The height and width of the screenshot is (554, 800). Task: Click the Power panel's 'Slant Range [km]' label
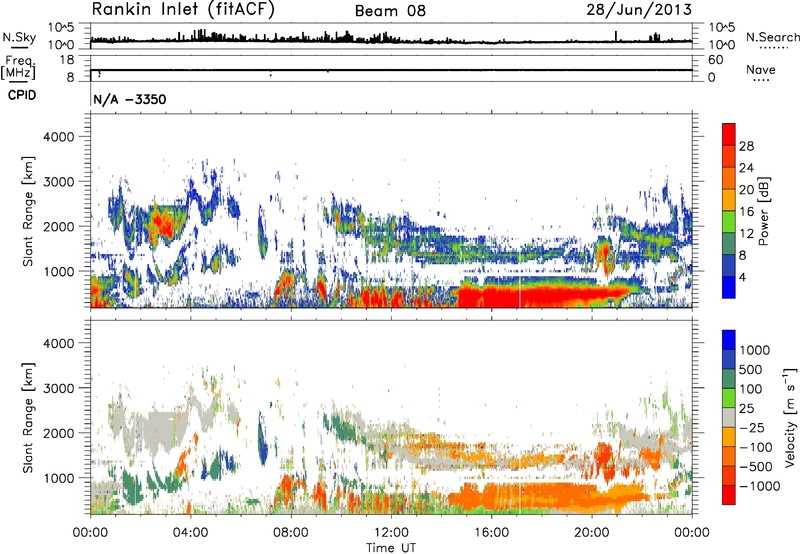28,211
